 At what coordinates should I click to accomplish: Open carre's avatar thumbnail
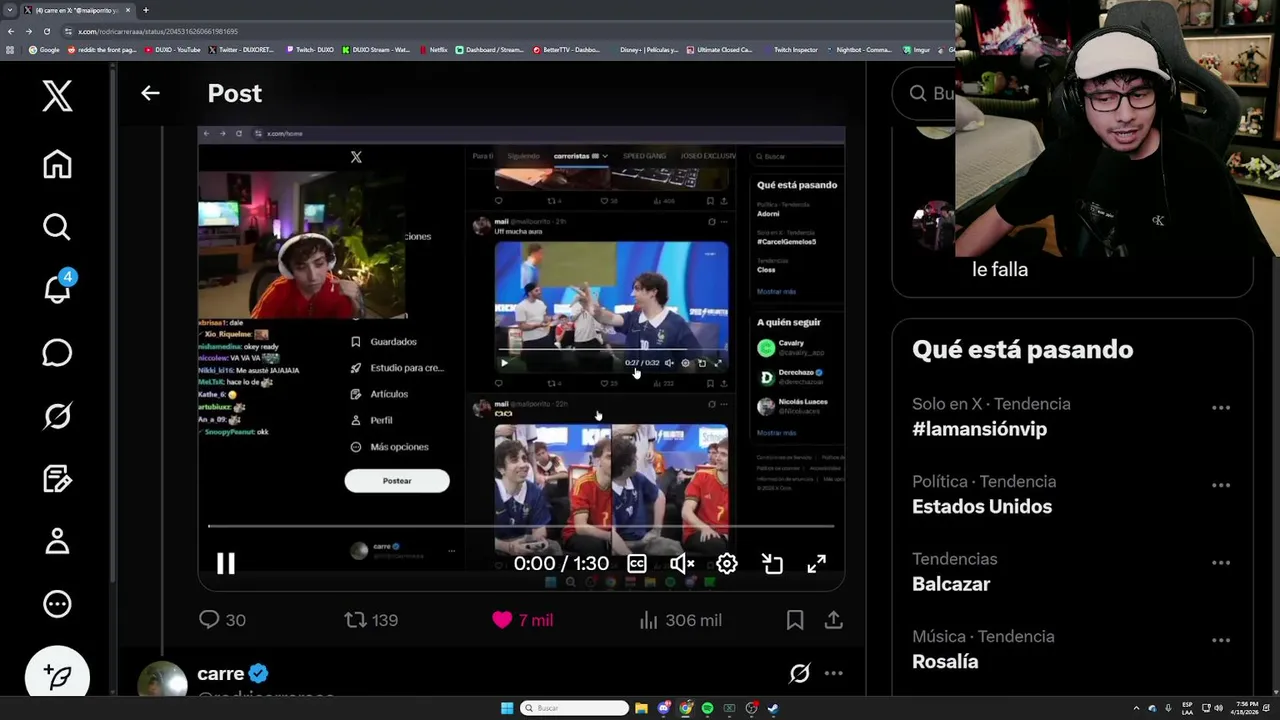[162, 679]
